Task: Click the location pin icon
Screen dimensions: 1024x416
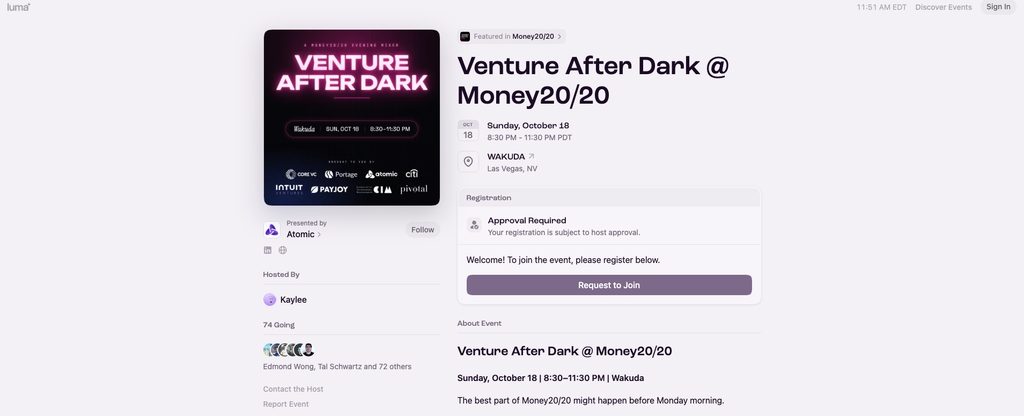Action: click(x=468, y=162)
